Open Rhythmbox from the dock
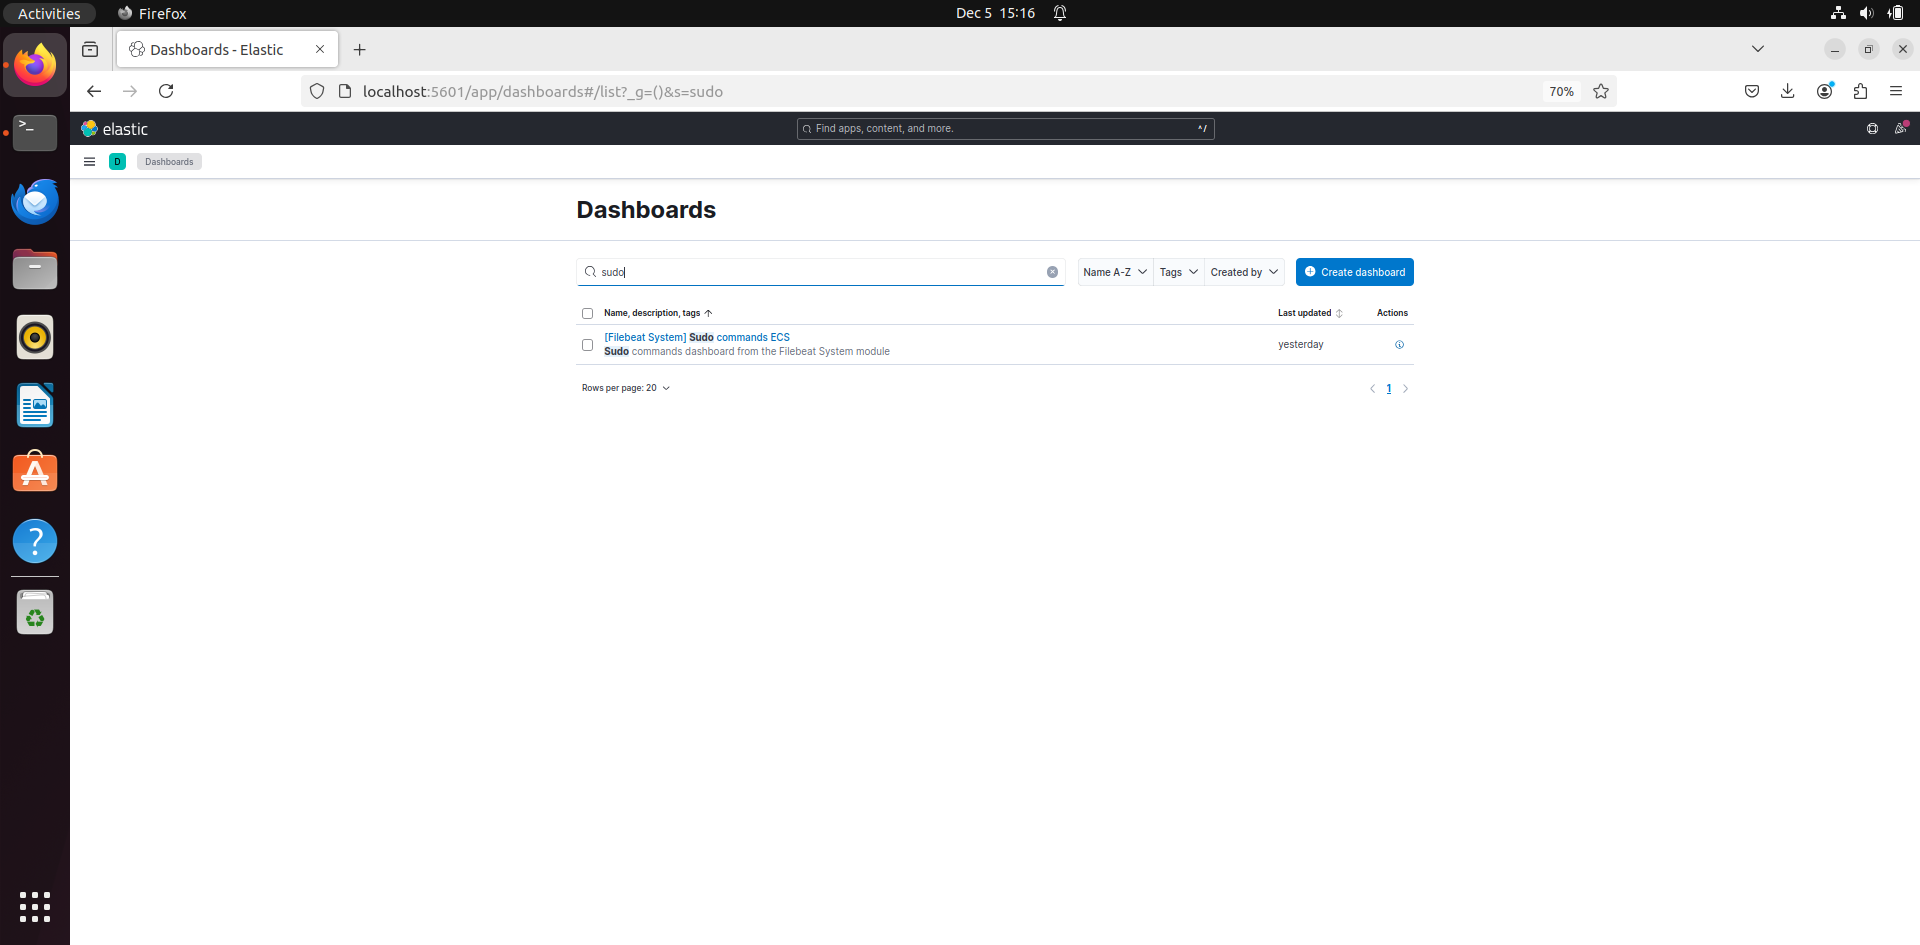1920x945 pixels. (35, 337)
